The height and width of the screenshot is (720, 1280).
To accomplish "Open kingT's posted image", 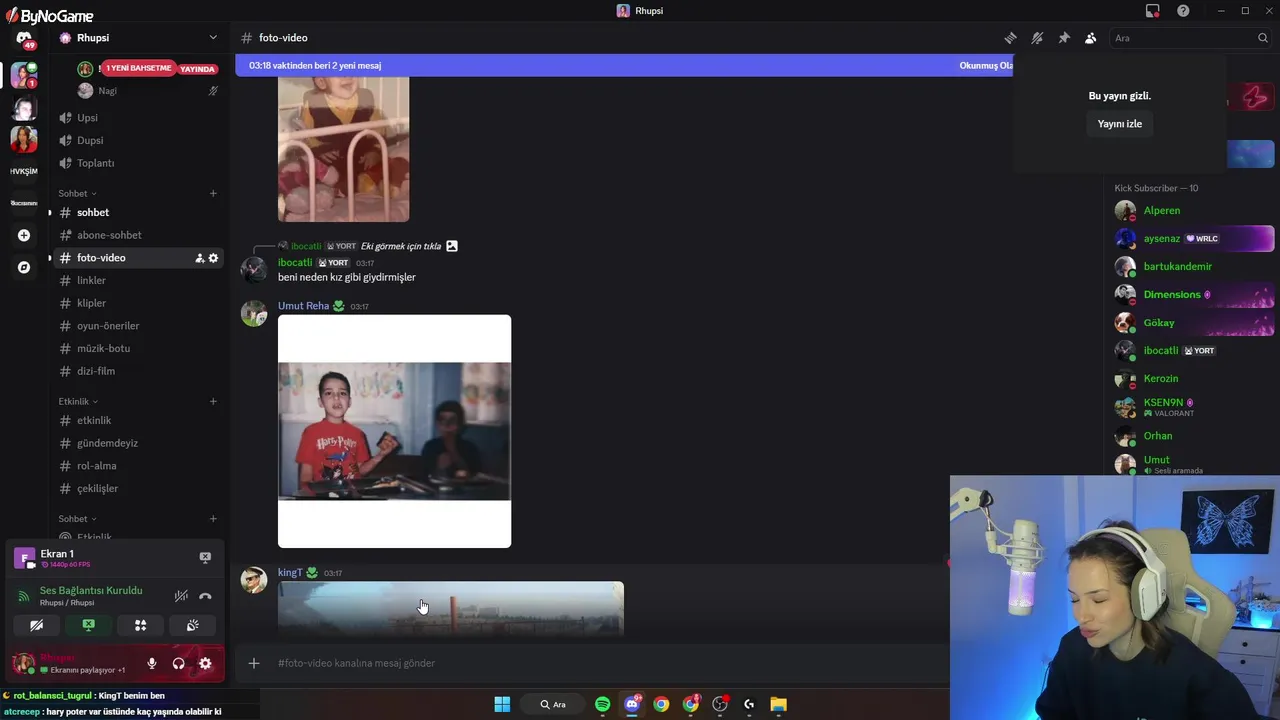I will coord(451,608).
